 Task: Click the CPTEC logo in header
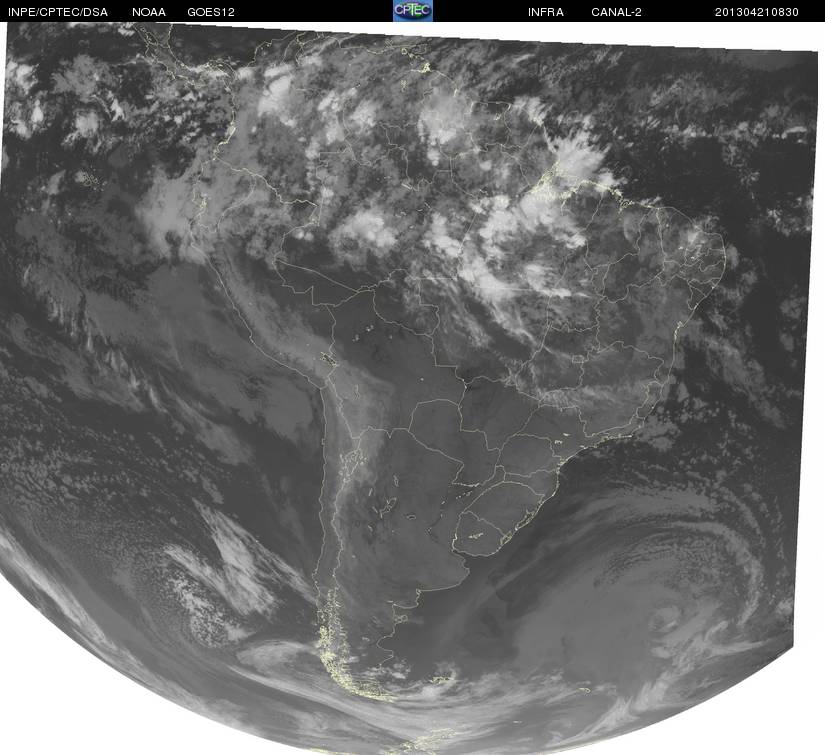click(x=413, y=11)
